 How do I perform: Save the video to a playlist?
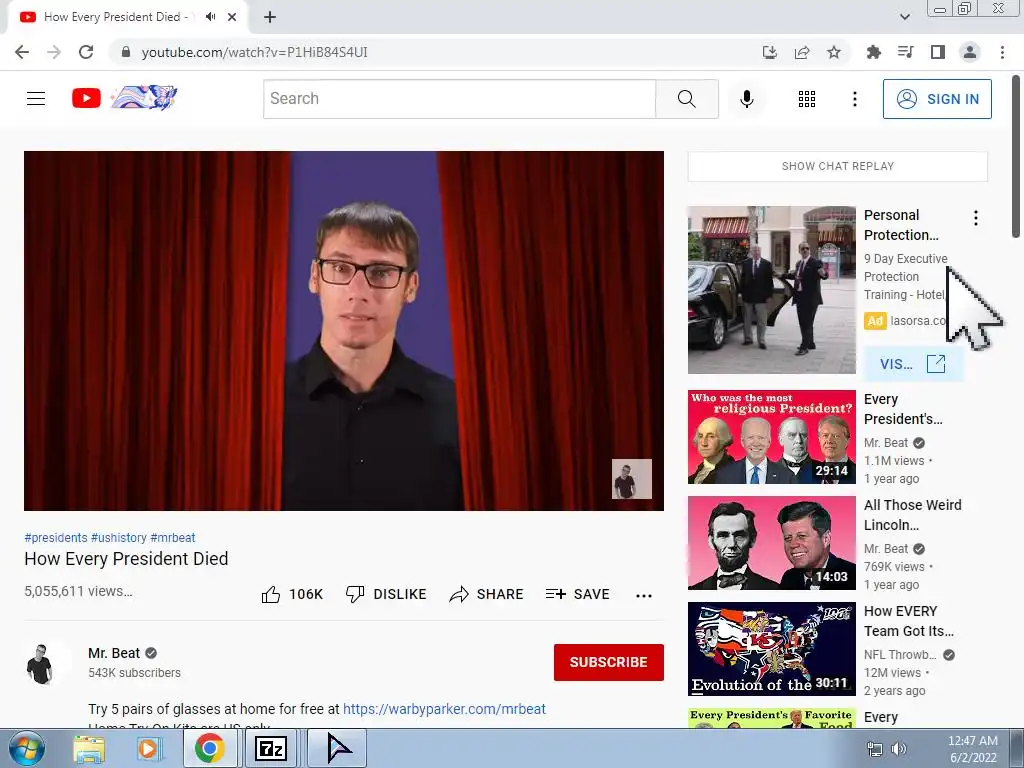(577, 594)
